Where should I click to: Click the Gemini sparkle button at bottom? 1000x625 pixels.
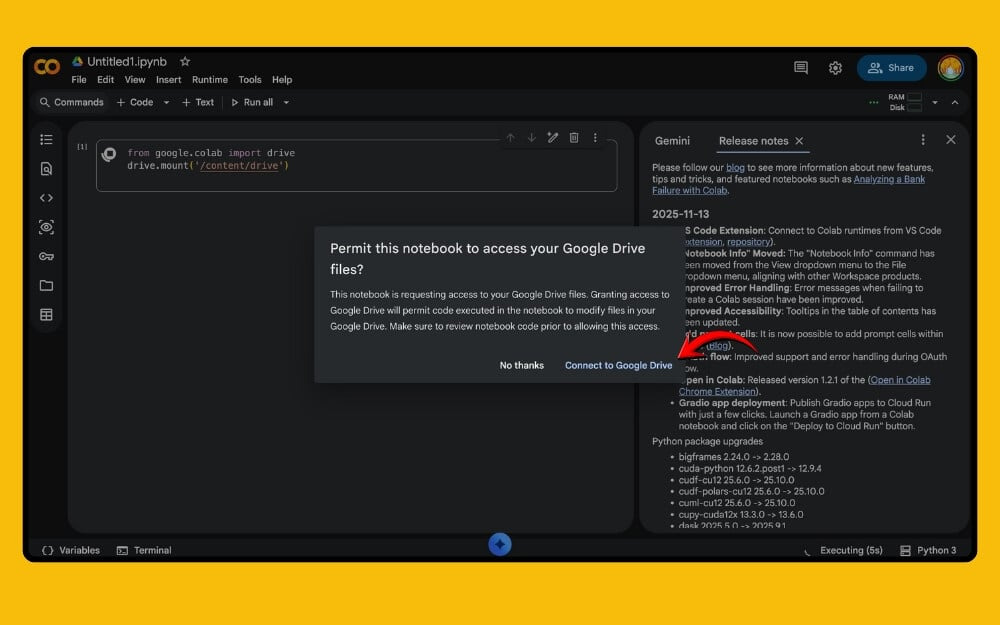(x=500, y=544)
